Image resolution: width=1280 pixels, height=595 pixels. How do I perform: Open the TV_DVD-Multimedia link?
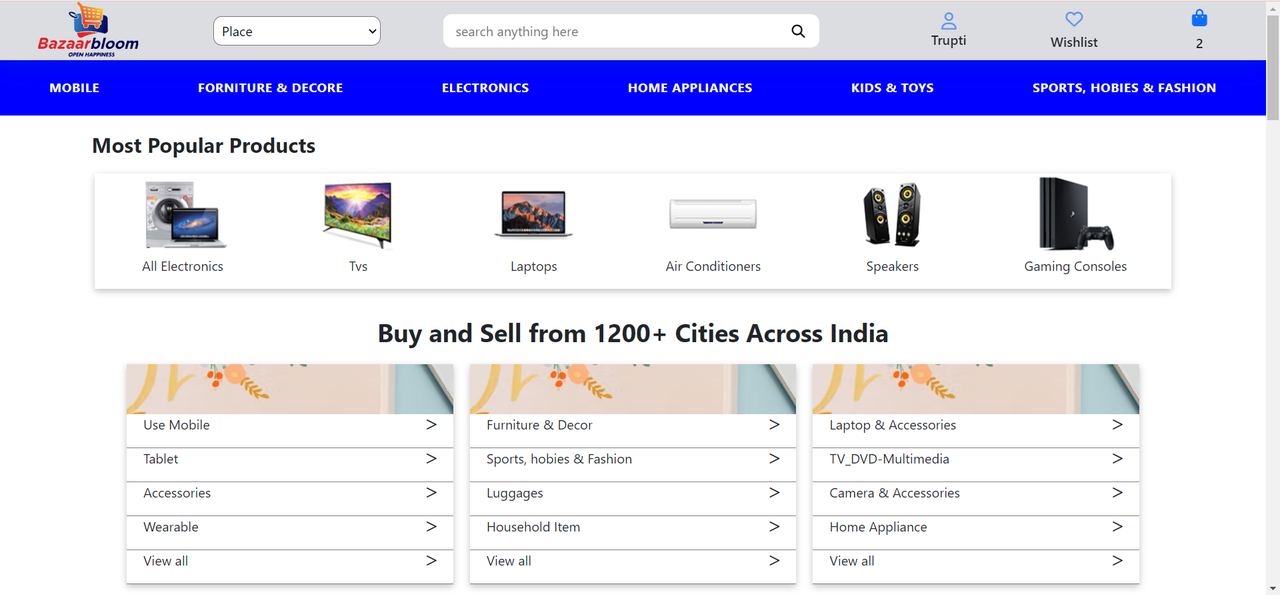[889, 459]
